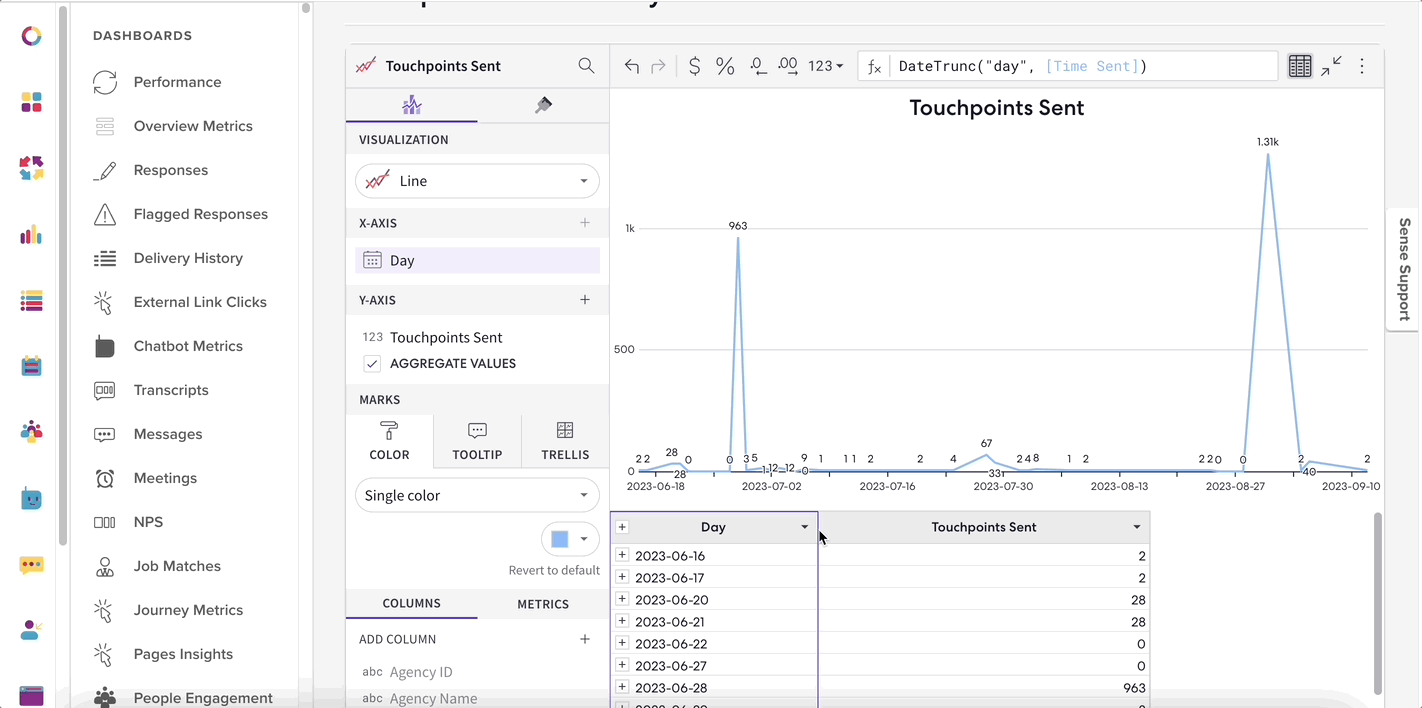Screen dimensions: 1422x708
Task: Open Flagged Responses dashboard
Action: 200,214
